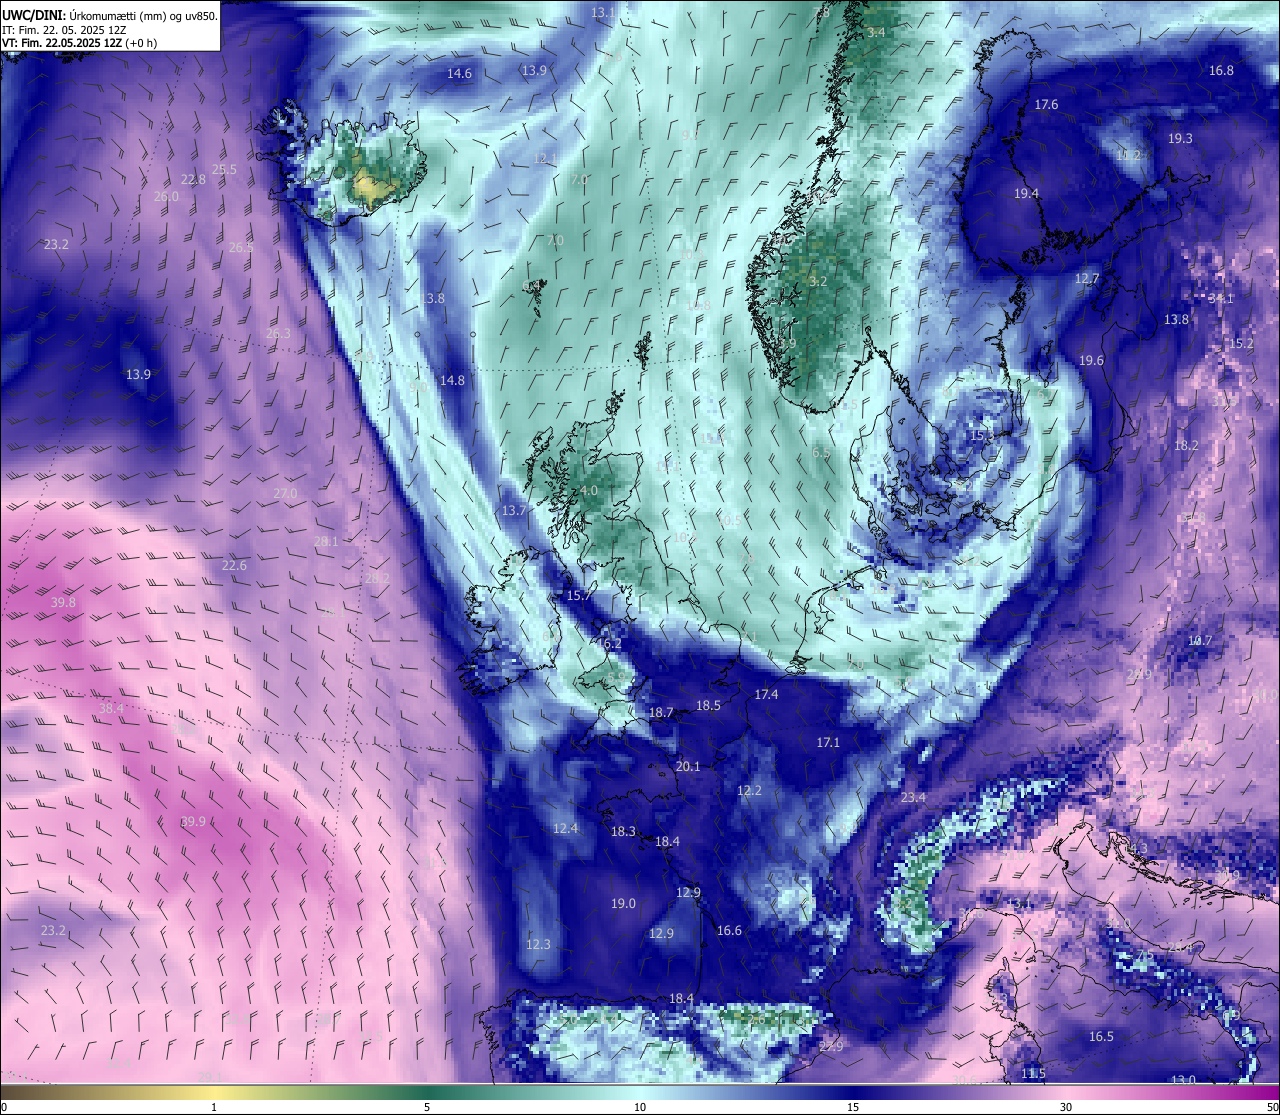
Task: Click the map value '28.1'
Action: (326, 542)
